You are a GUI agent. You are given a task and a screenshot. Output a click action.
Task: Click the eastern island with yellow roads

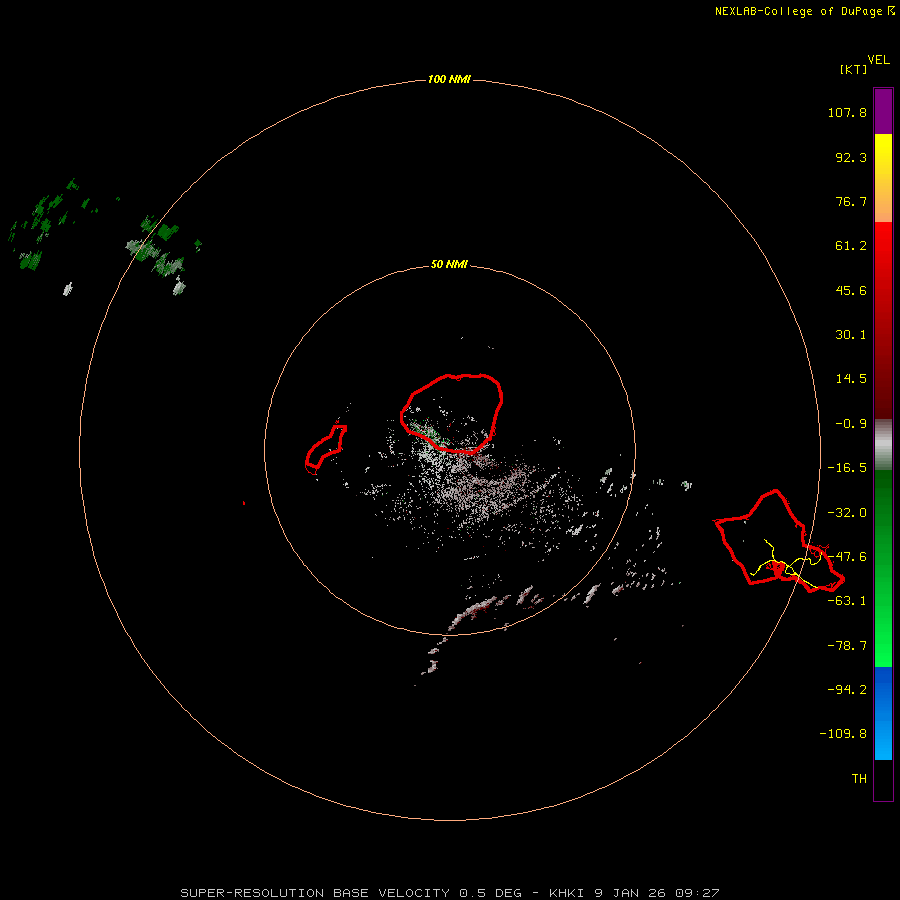778,541
